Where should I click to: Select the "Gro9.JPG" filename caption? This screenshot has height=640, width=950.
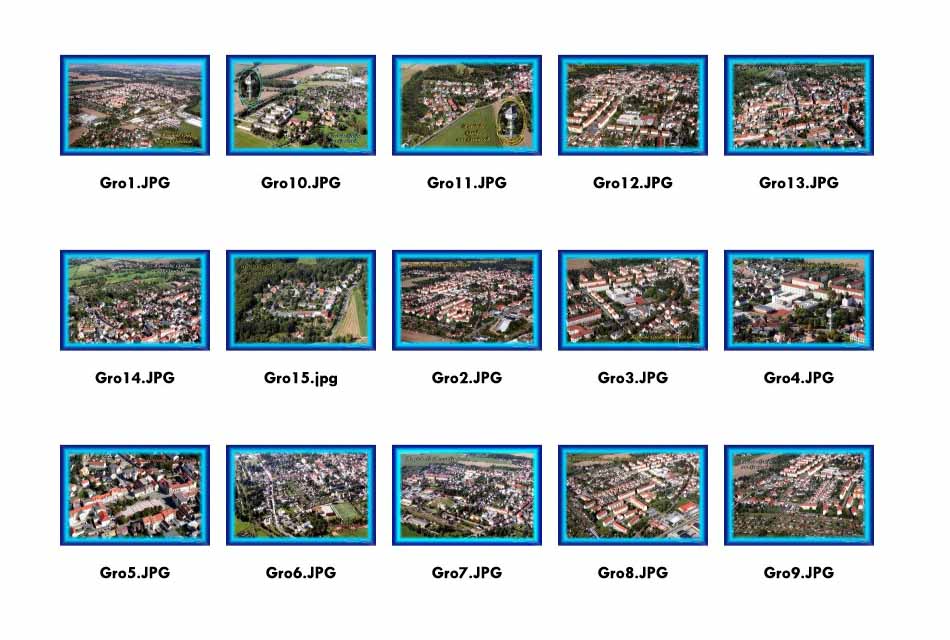(x=799, y=573)
